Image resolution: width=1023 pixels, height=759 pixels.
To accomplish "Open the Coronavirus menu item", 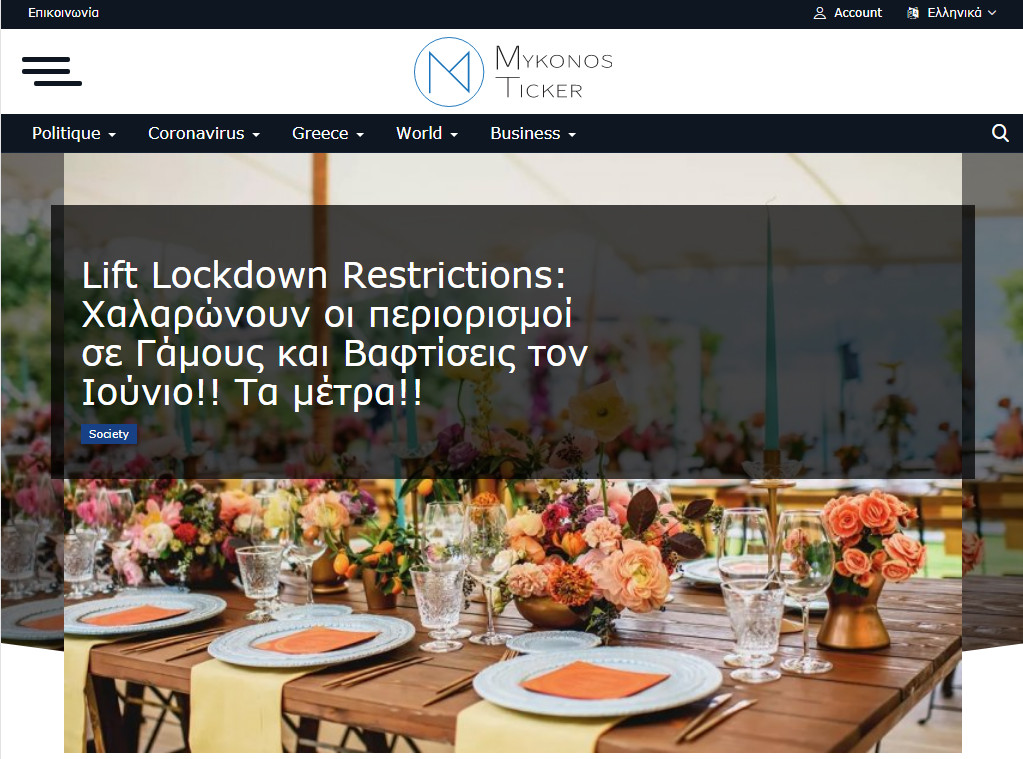I will pos(196,133).
